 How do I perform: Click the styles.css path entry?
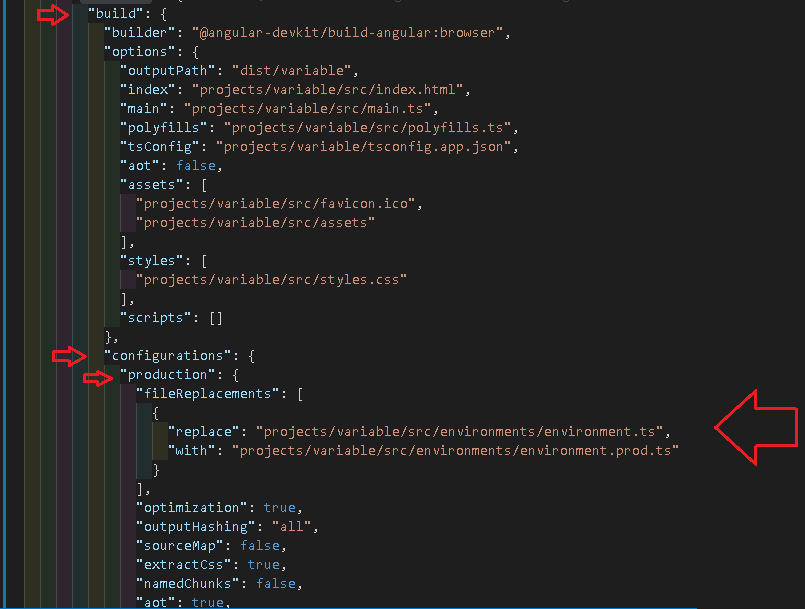click(x=271, y=280)
